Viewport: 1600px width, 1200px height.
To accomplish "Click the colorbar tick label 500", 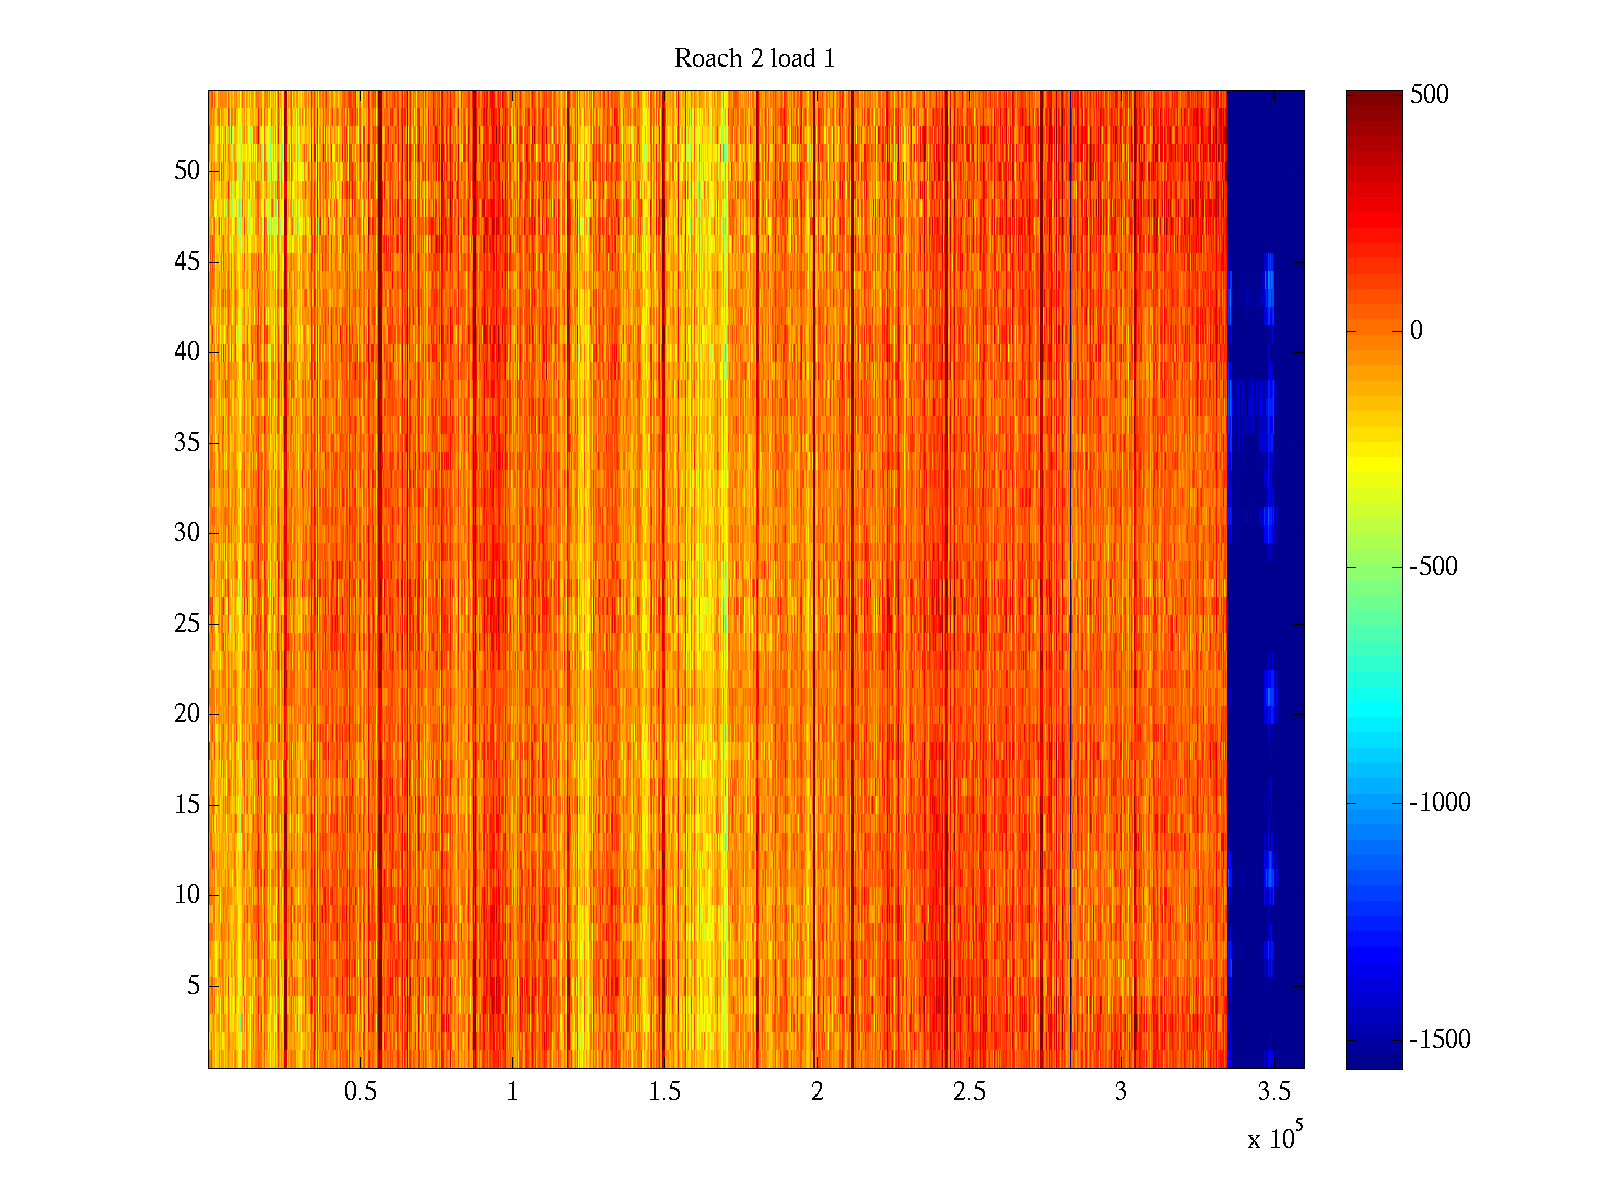I will [x=1429, y=95].
